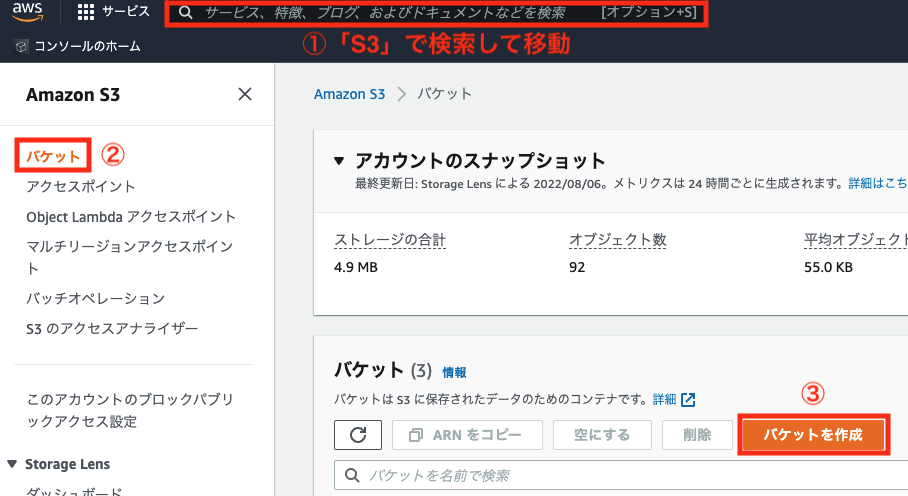Collapse the Storage Lens section

pyautogui.click(x=12, y=464)
